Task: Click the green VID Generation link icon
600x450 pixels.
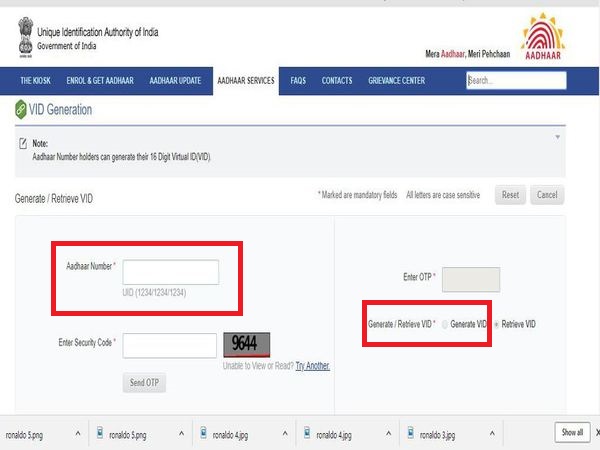Action: coord(20,110)
